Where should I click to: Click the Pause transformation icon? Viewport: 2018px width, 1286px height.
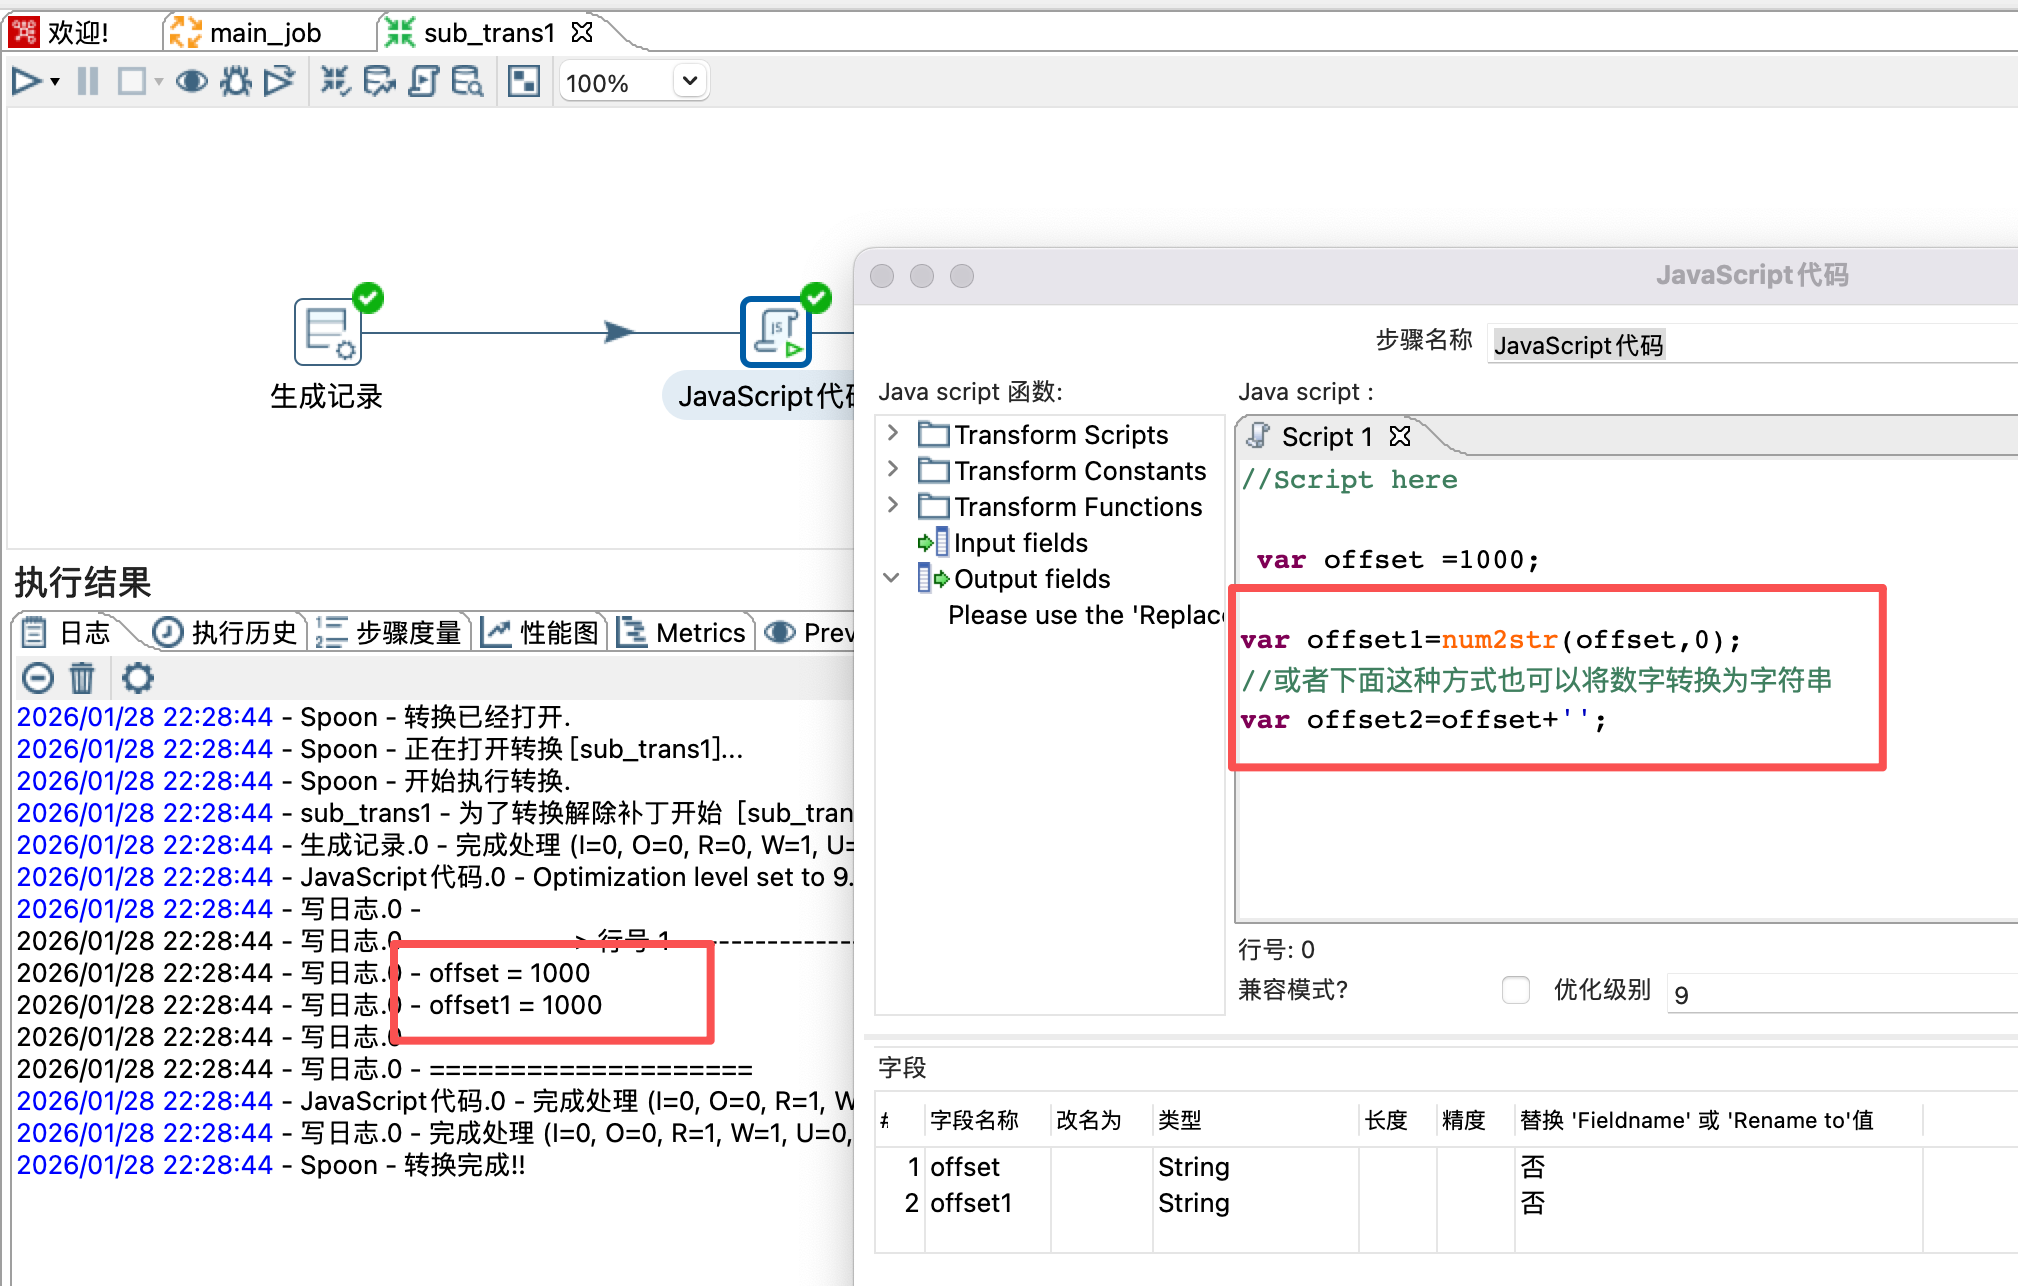88,81
